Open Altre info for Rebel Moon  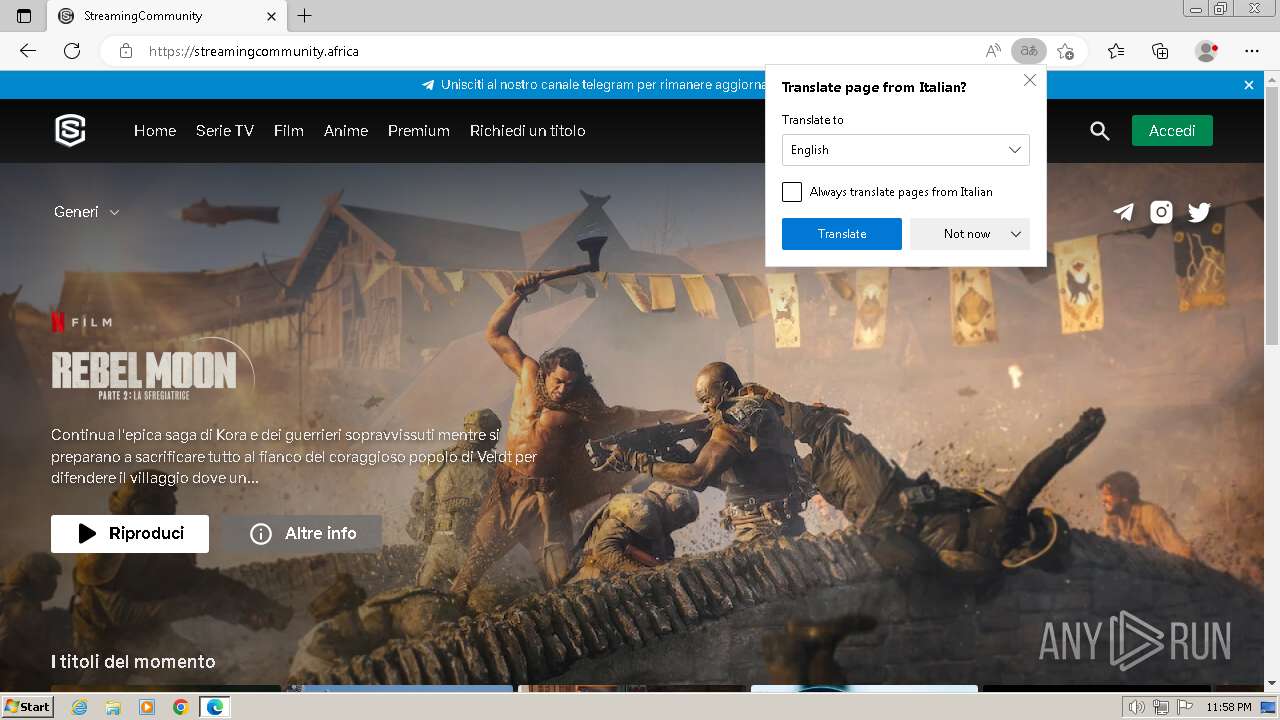click(303, 534)
